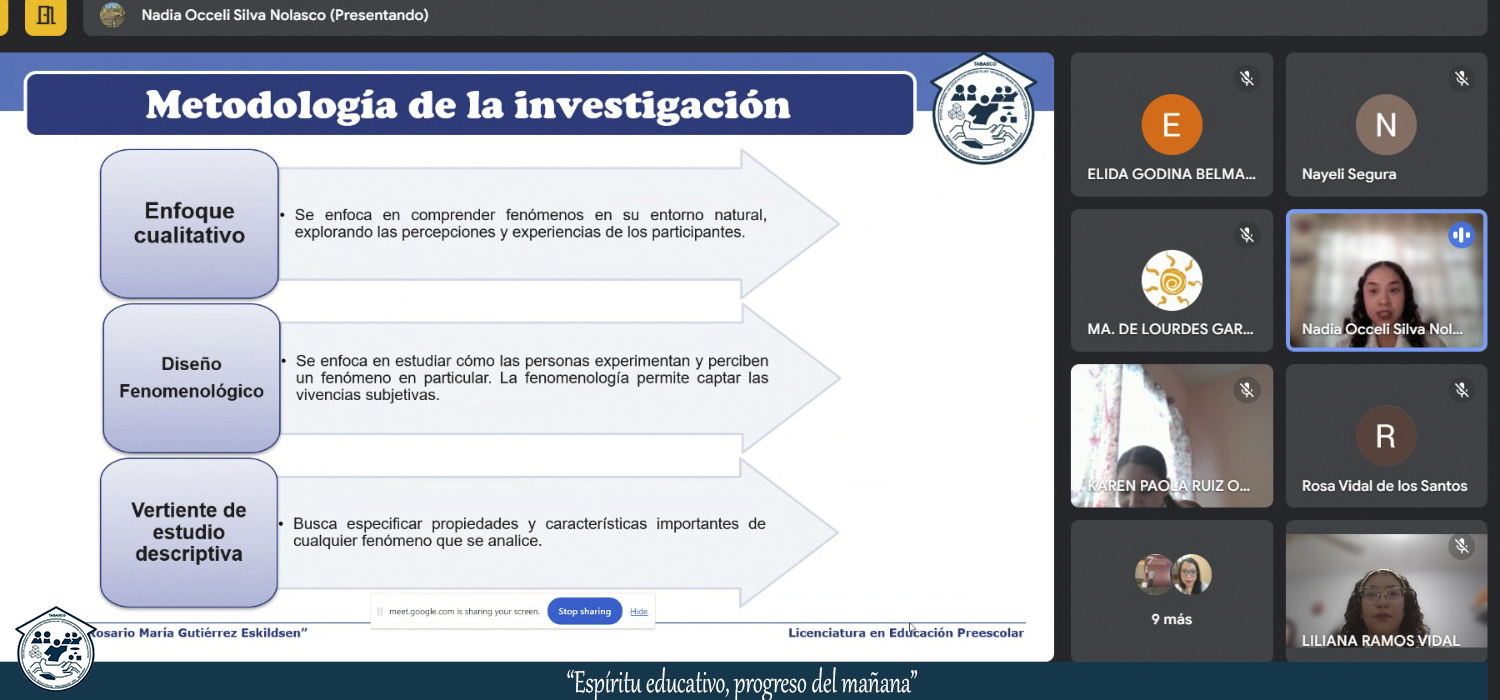Click the bullet text starting 'Se enfoca en estudiar'
The height and width of the screenshot is (700, 1500).
532,377
